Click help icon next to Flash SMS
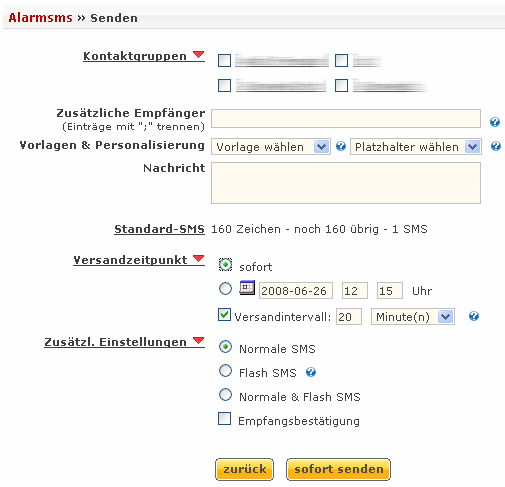The height and width of the screenshot is (487, 505). point(311,372)
